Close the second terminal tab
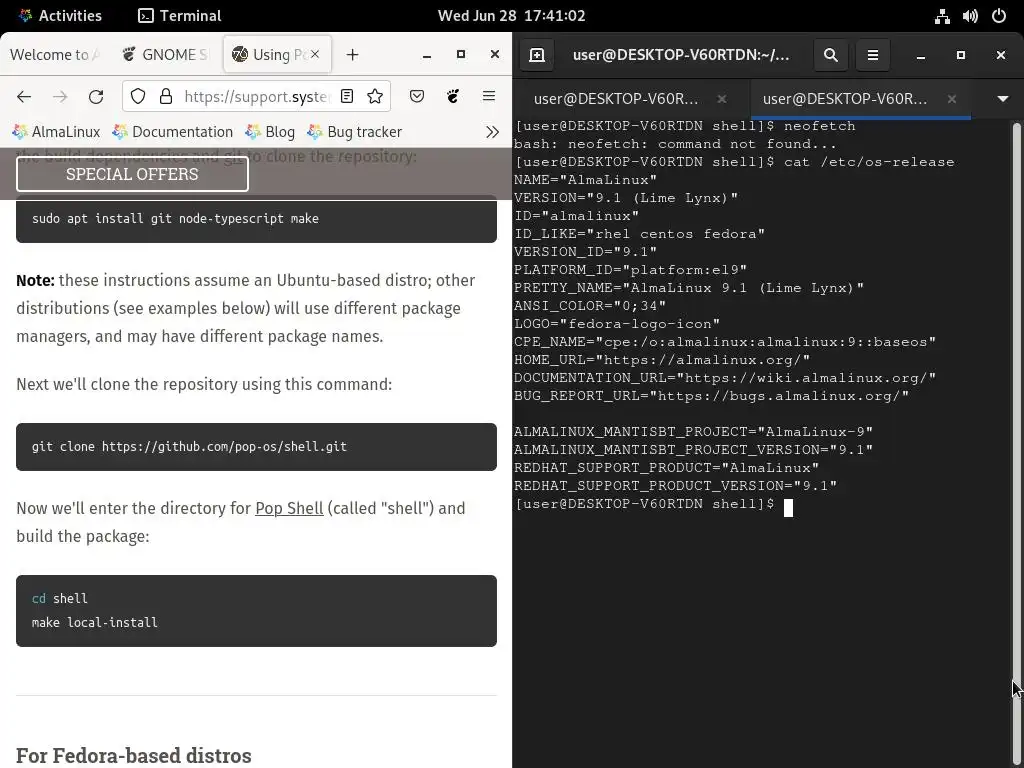 (952, 99)
